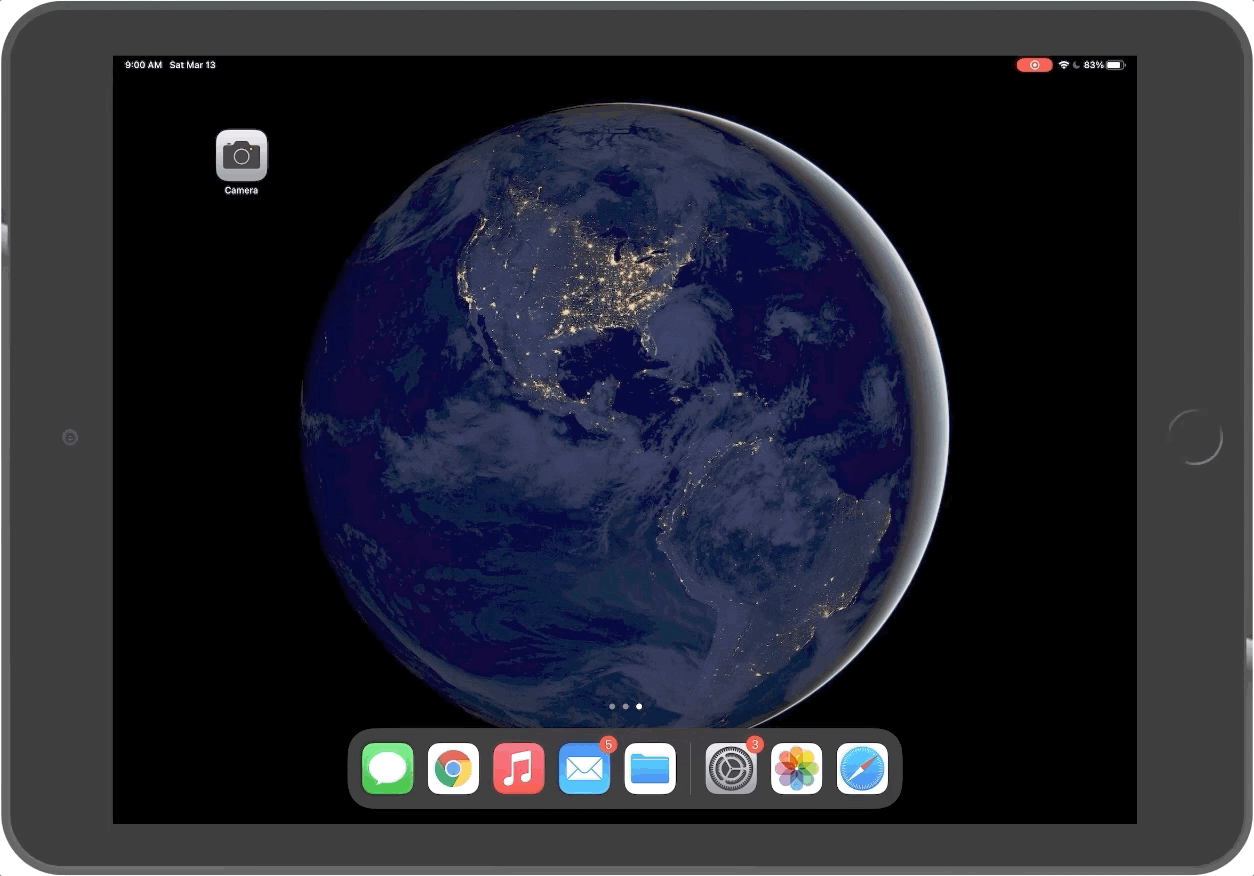Tap the red screen recording indicator

click(x=1034, y=65)
